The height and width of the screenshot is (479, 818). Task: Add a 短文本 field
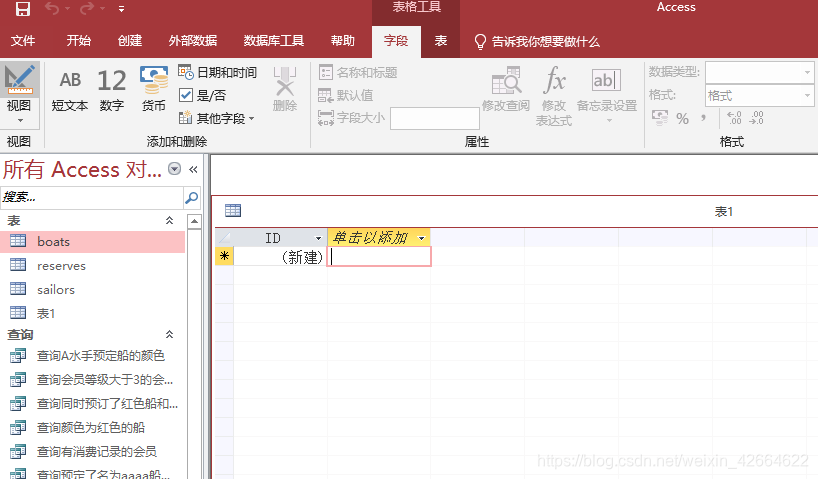pos(70,91)
